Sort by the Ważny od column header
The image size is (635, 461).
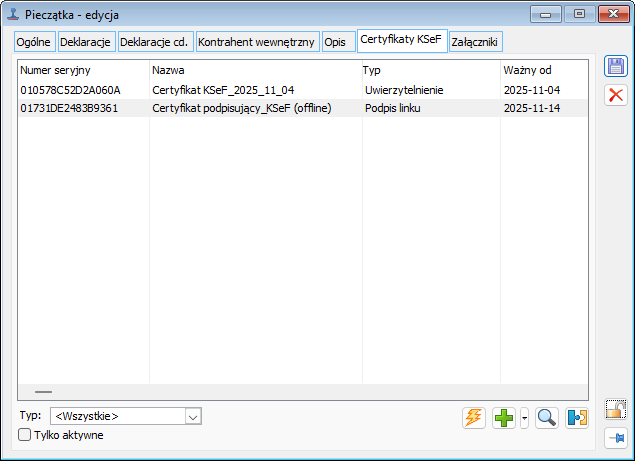[544, 70]
